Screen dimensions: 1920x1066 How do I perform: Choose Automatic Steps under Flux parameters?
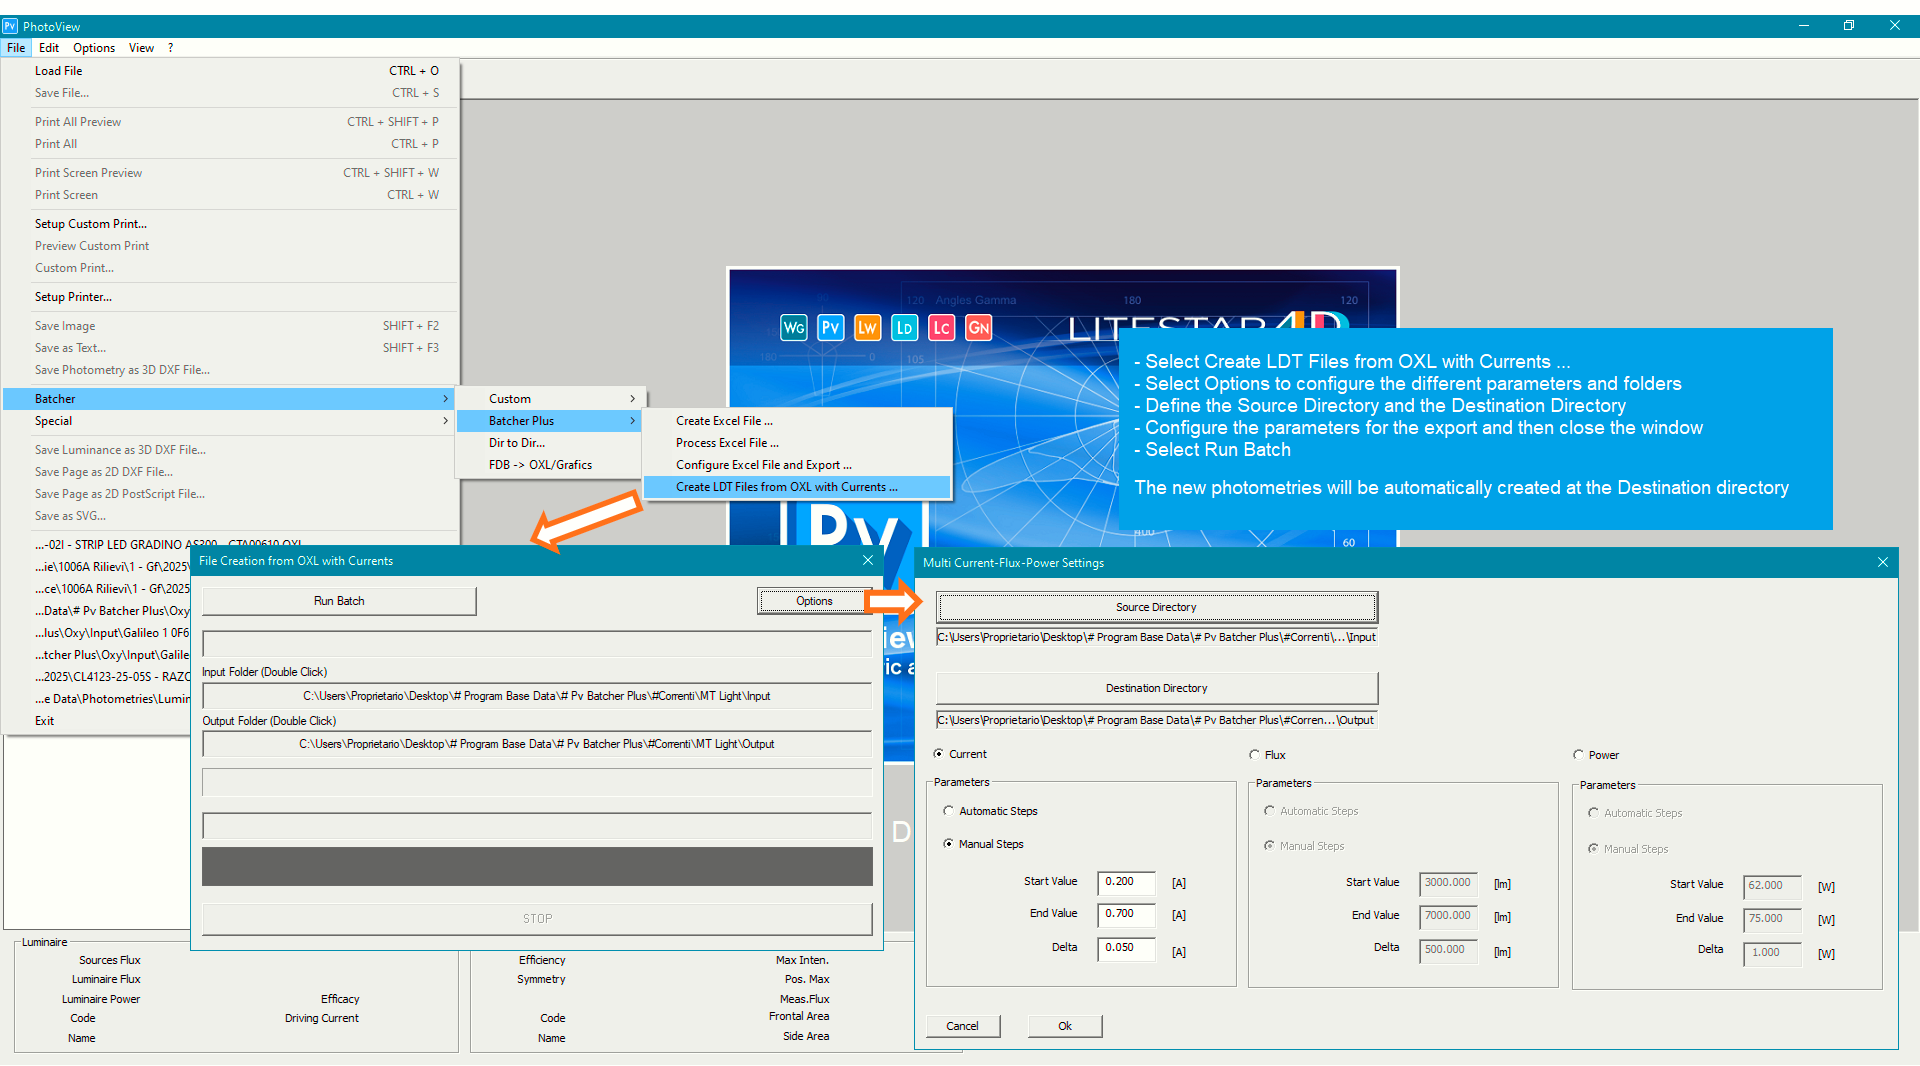point(1269,811)
